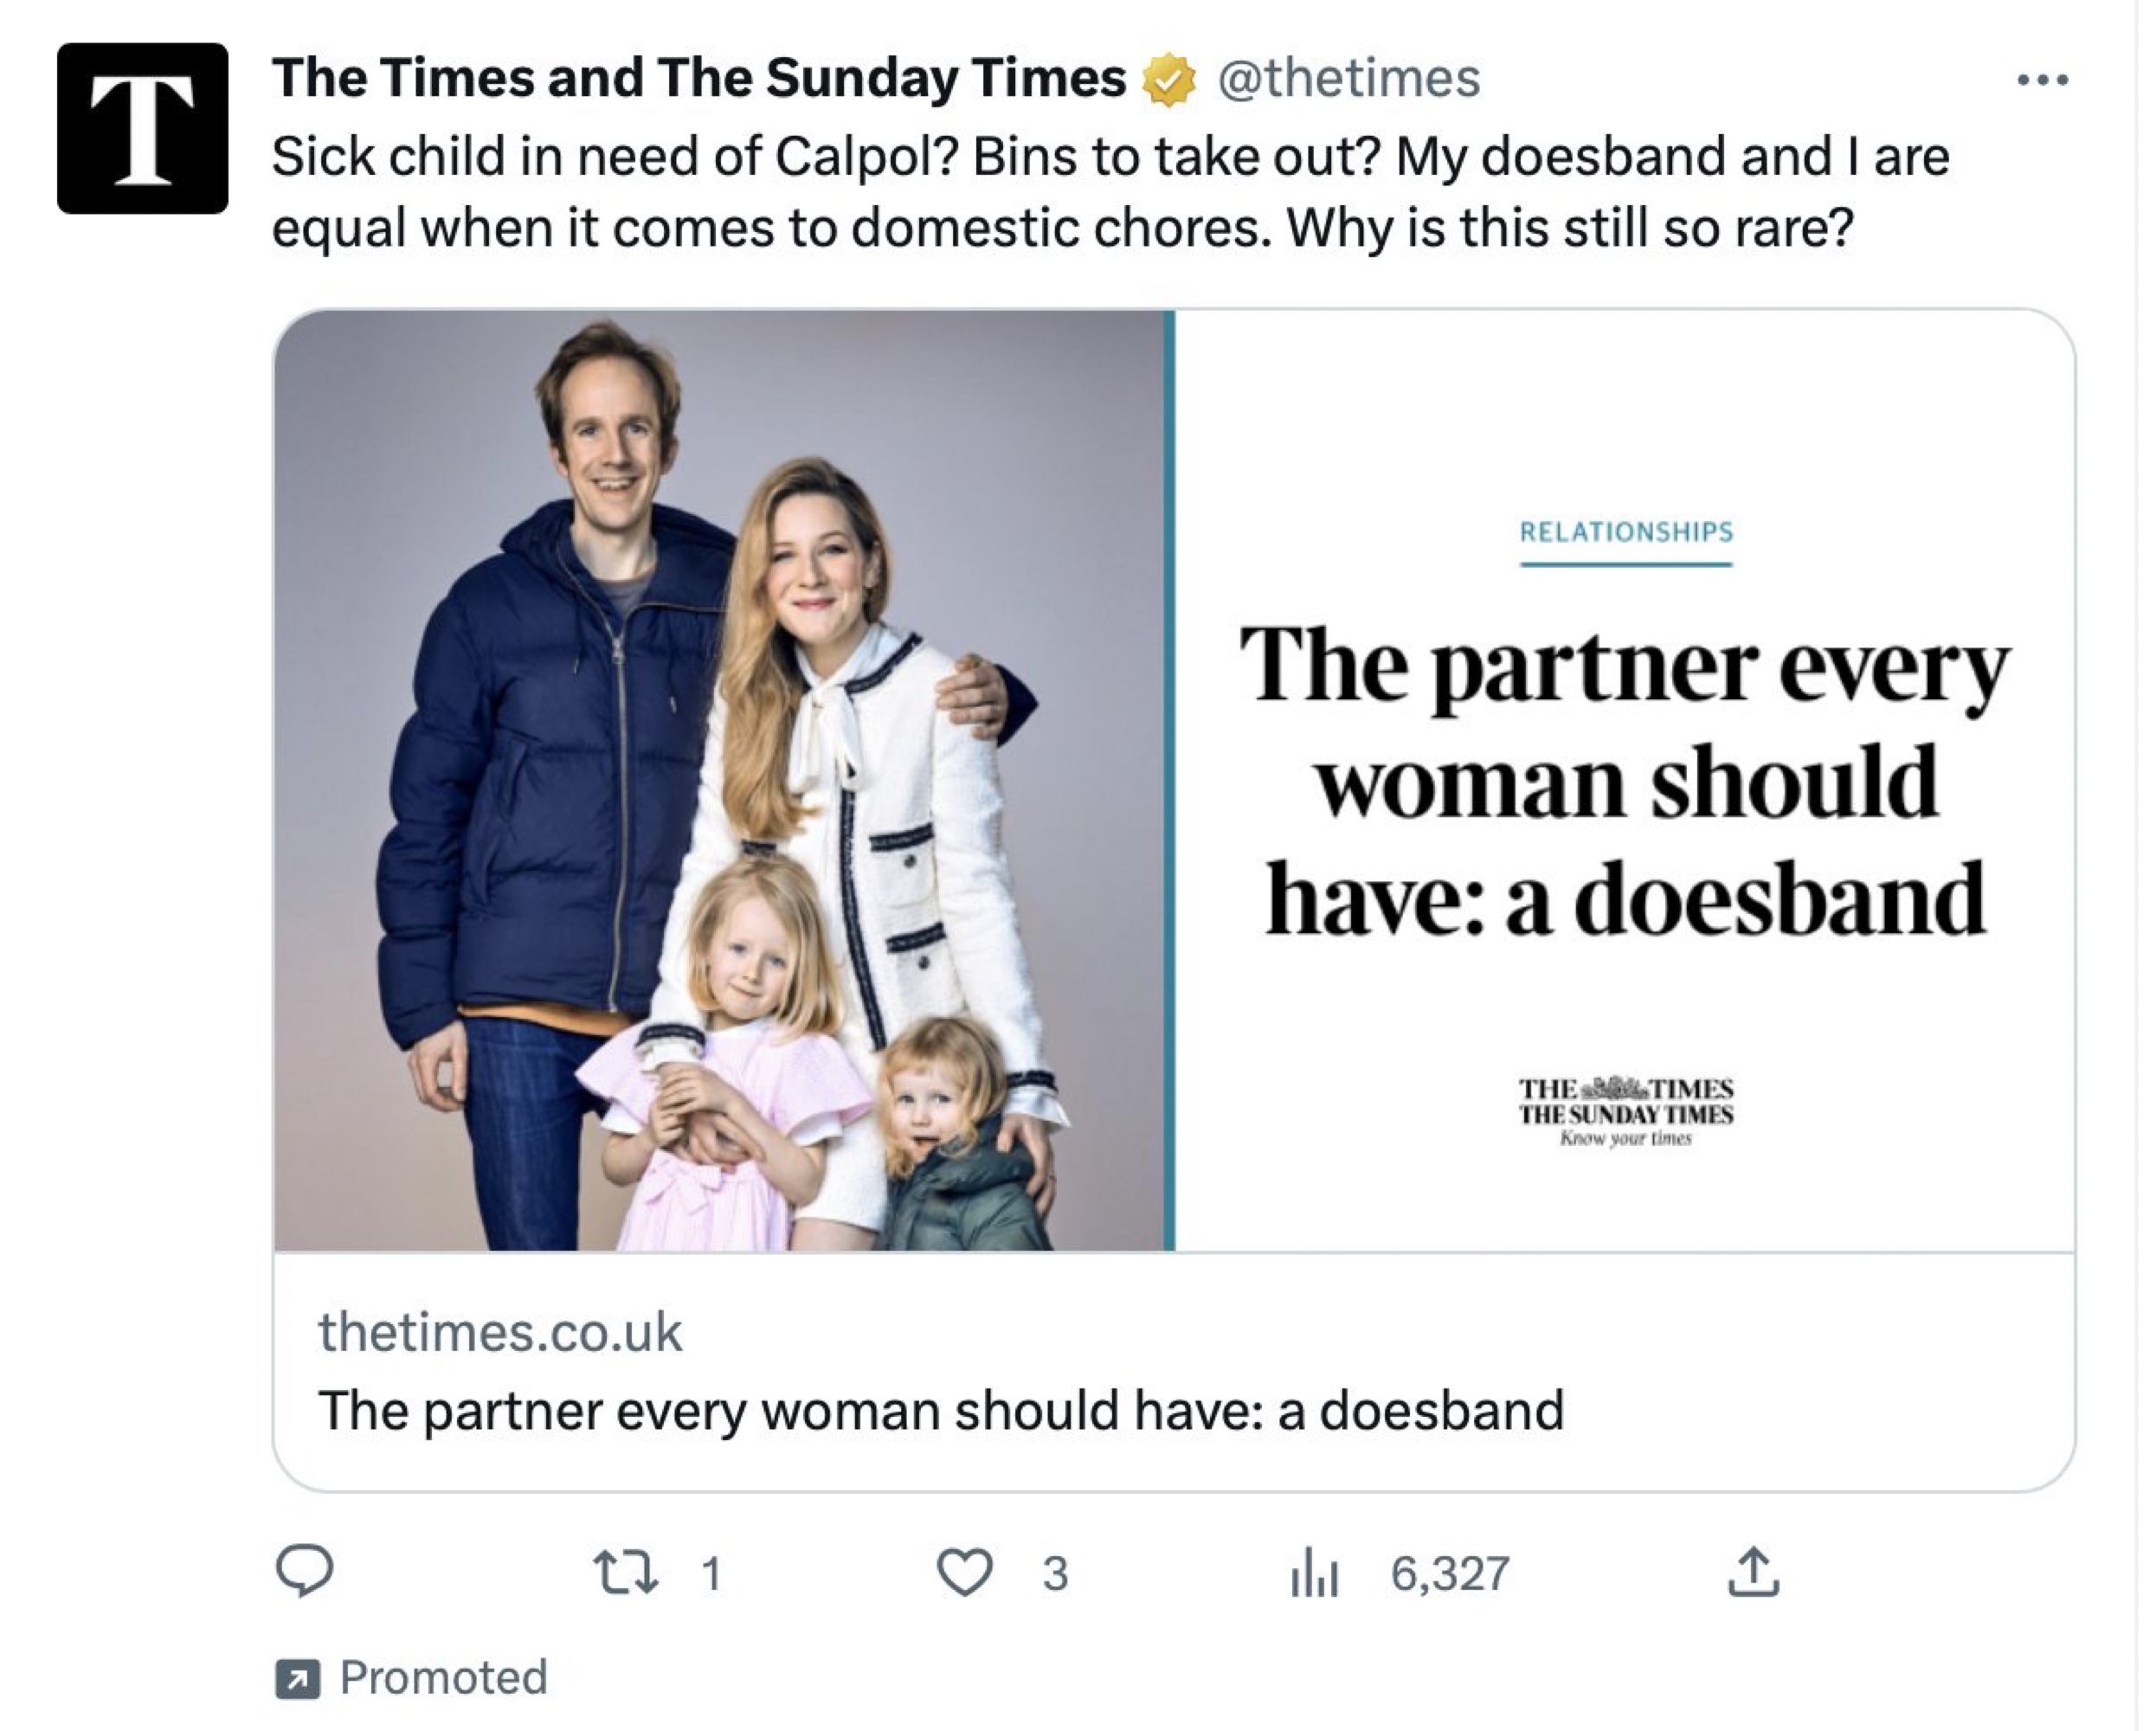The height and width of the screenshot is (1731, 2156).
Task: Open the three-dot more options menu
Action: (2042, 80)
